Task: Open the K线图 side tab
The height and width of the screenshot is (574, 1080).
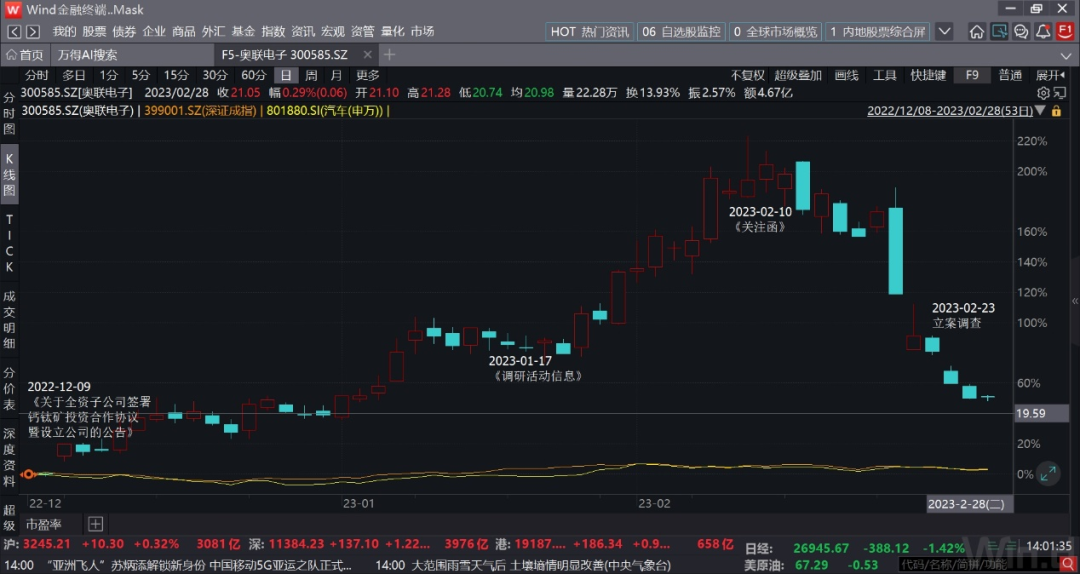Action: point(10,174)
